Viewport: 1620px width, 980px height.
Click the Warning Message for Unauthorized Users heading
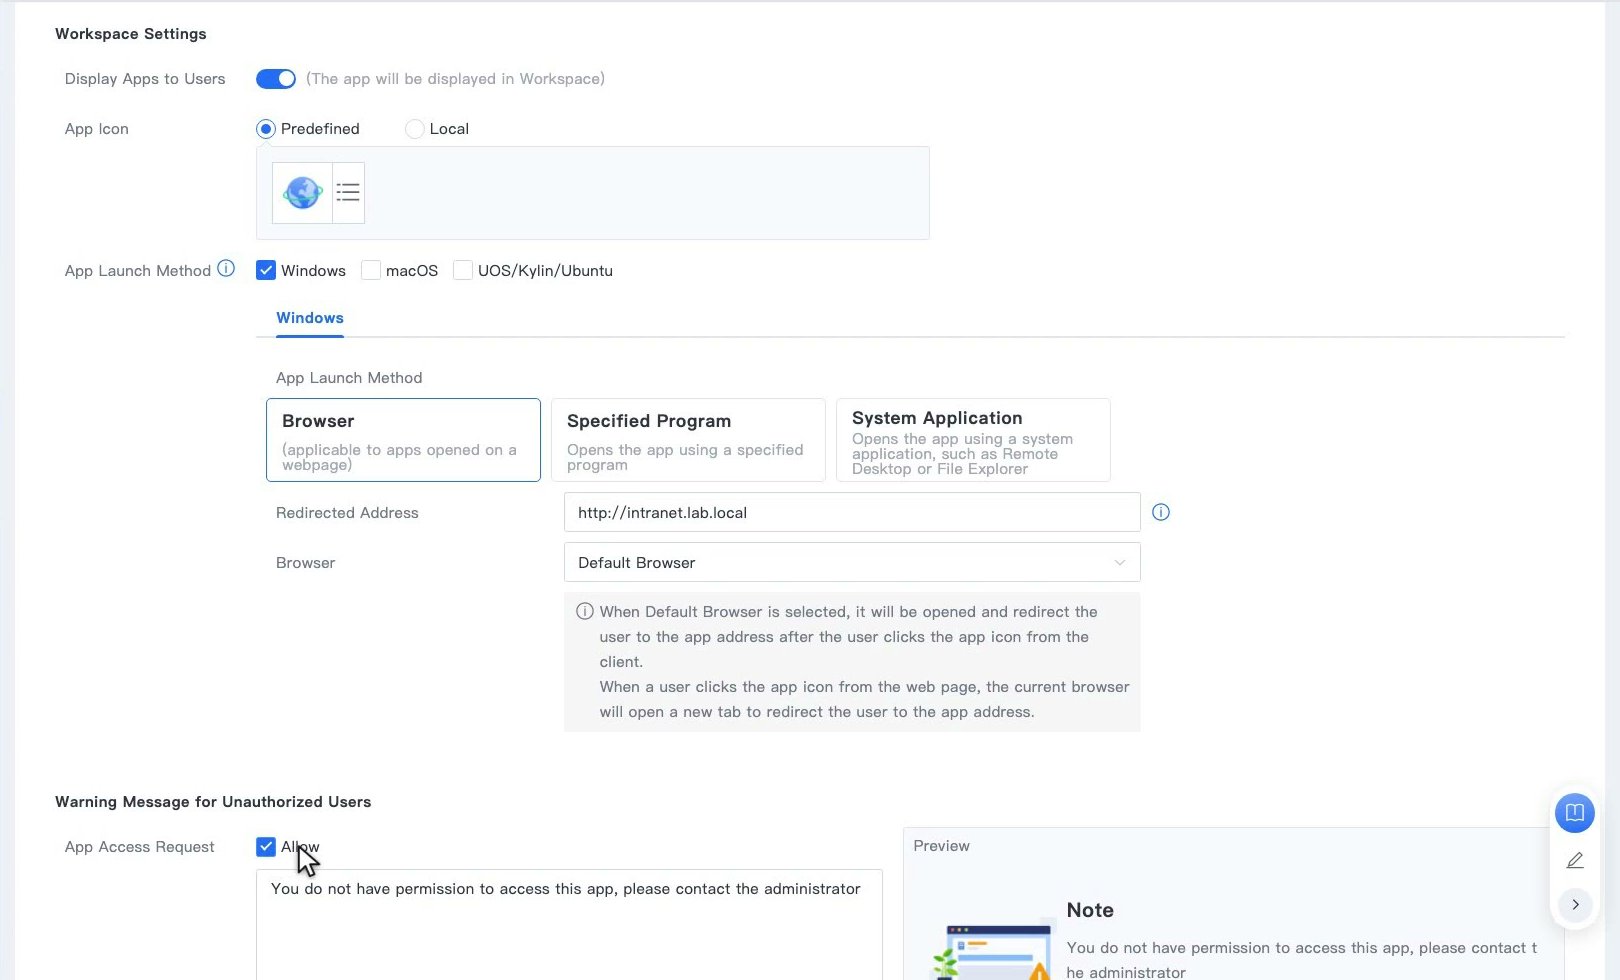pyautogui.click(x=213, y=802)
